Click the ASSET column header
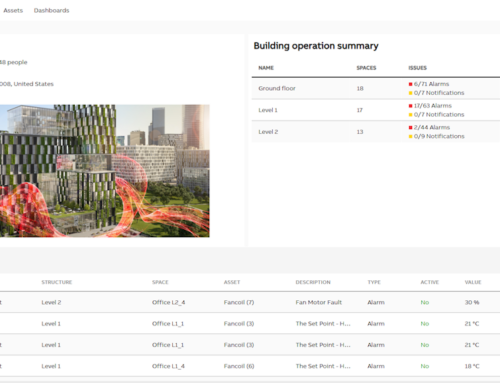Viewport: 500px width, 383px height. click(x=232, y=282)
